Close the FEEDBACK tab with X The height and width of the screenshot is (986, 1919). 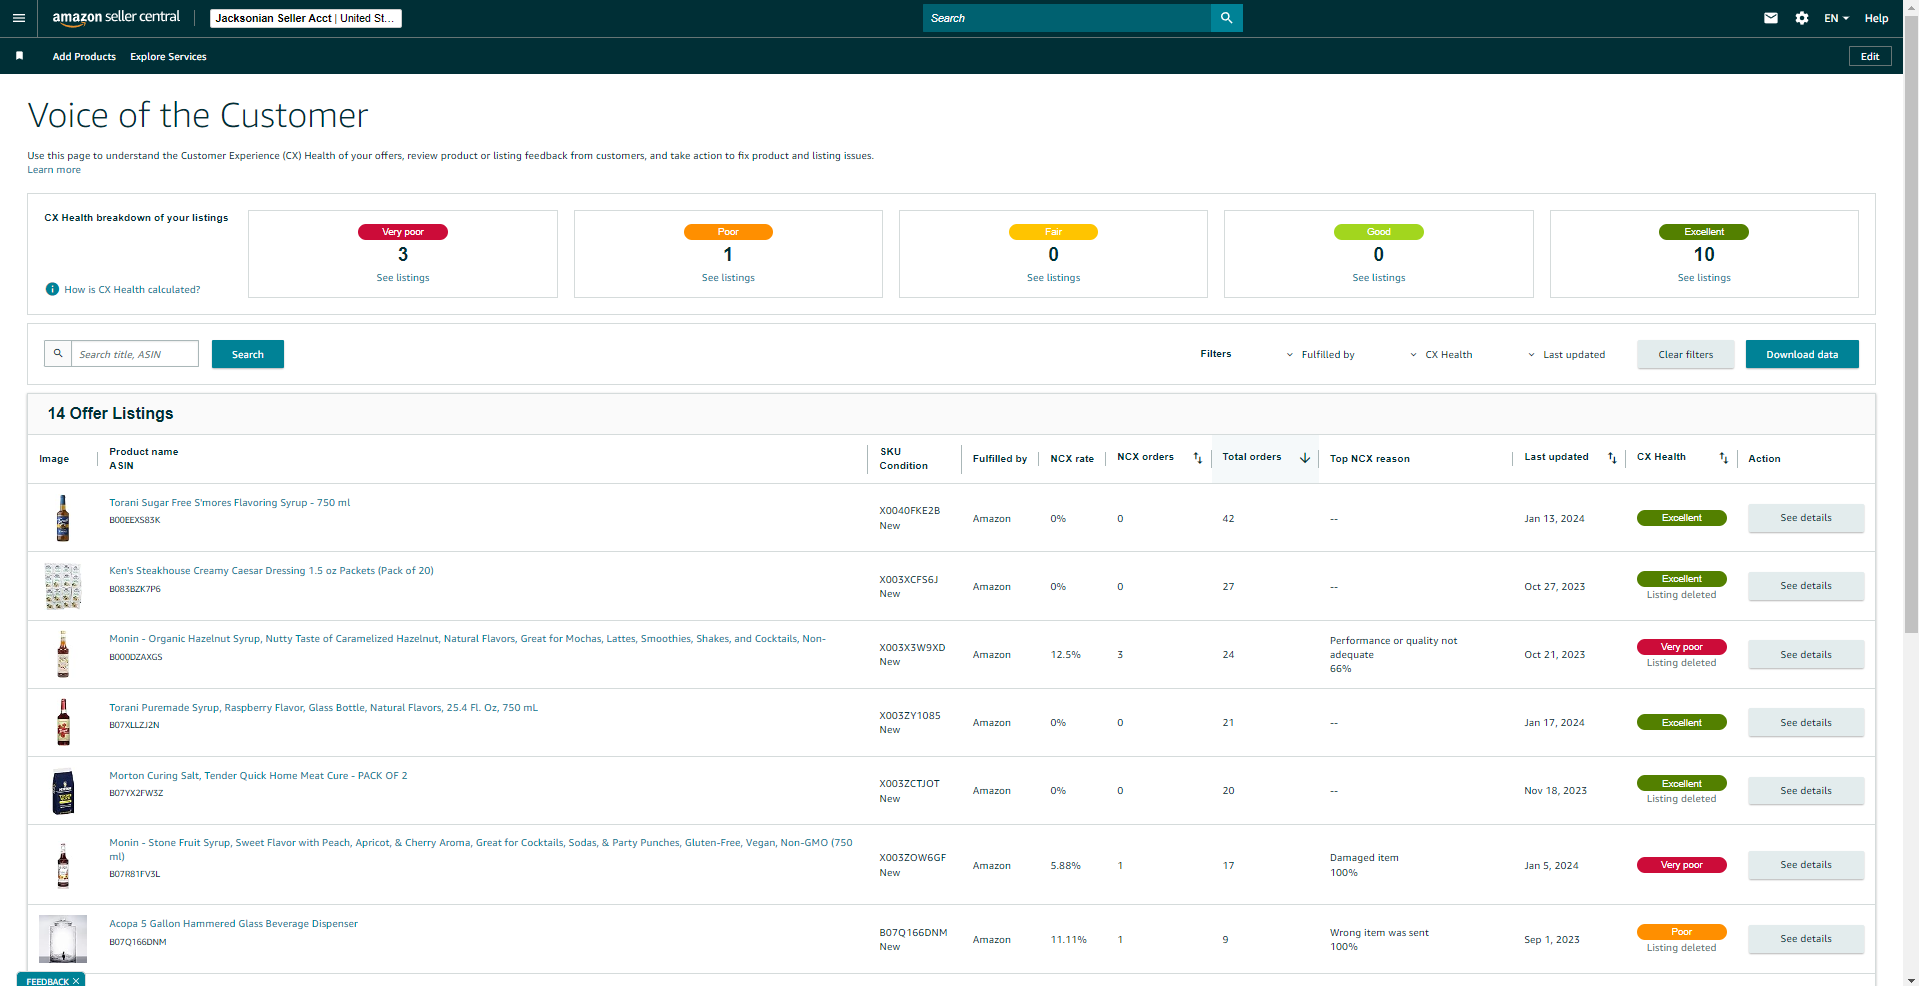coord(76,981)
